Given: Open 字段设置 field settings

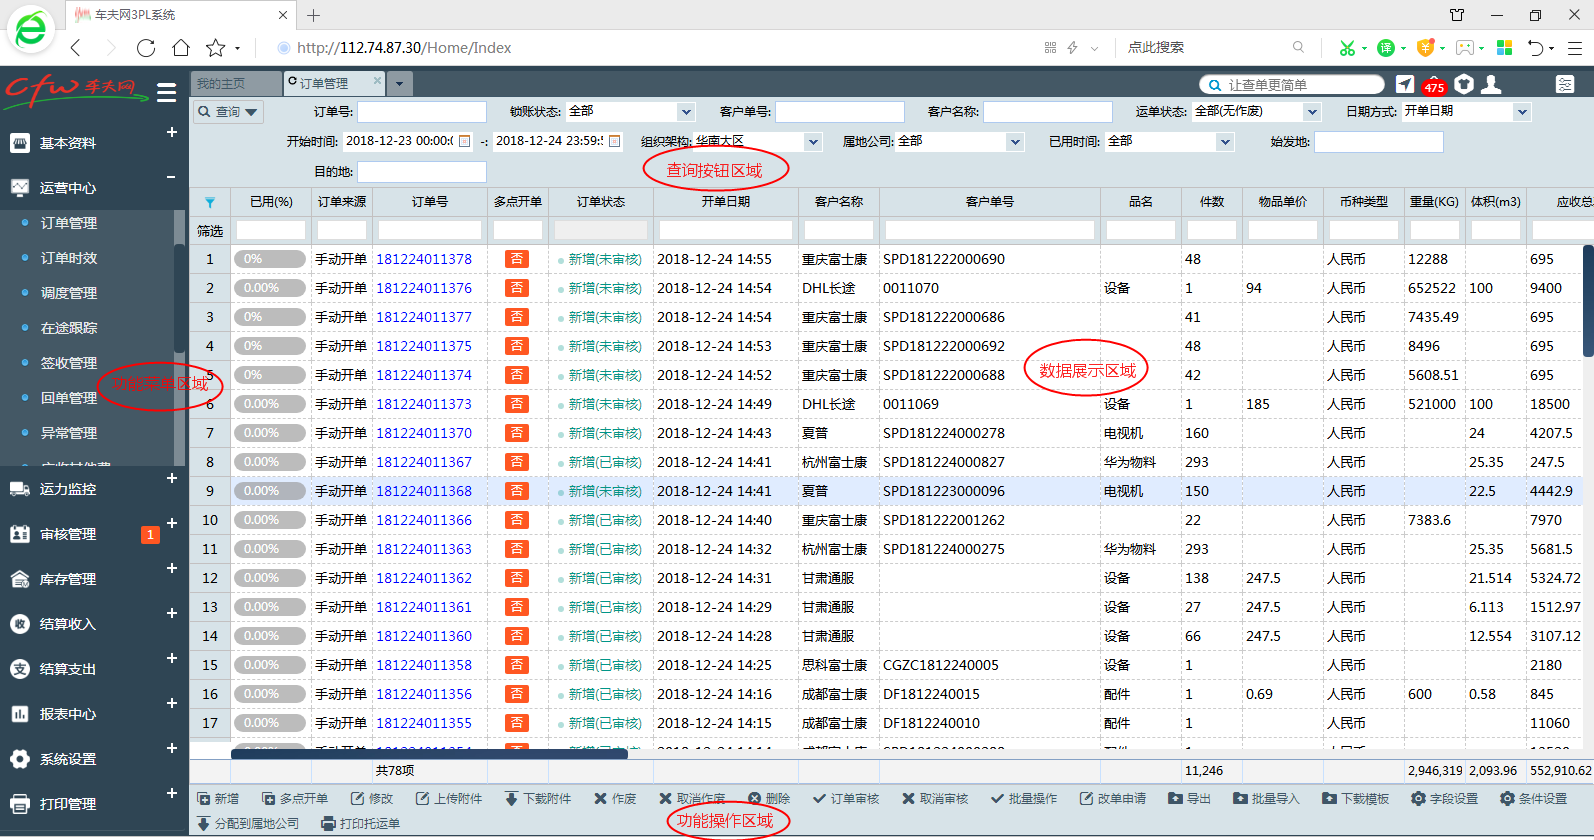Looking at the screenshot, I should coord(1445,799).
